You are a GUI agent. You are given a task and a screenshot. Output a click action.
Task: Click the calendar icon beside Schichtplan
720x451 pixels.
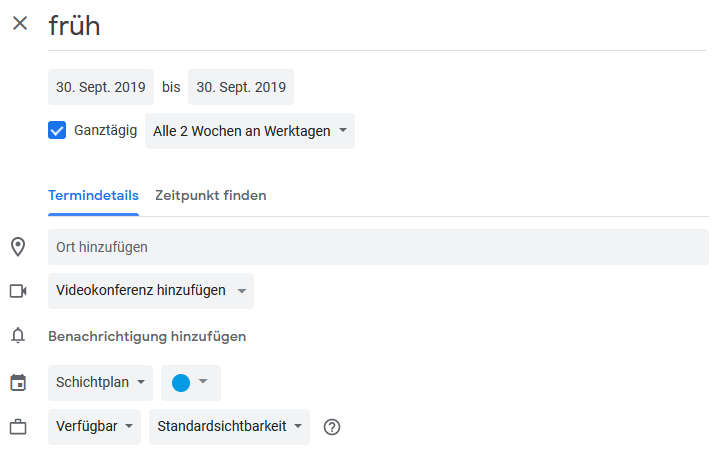click(18, 383)
